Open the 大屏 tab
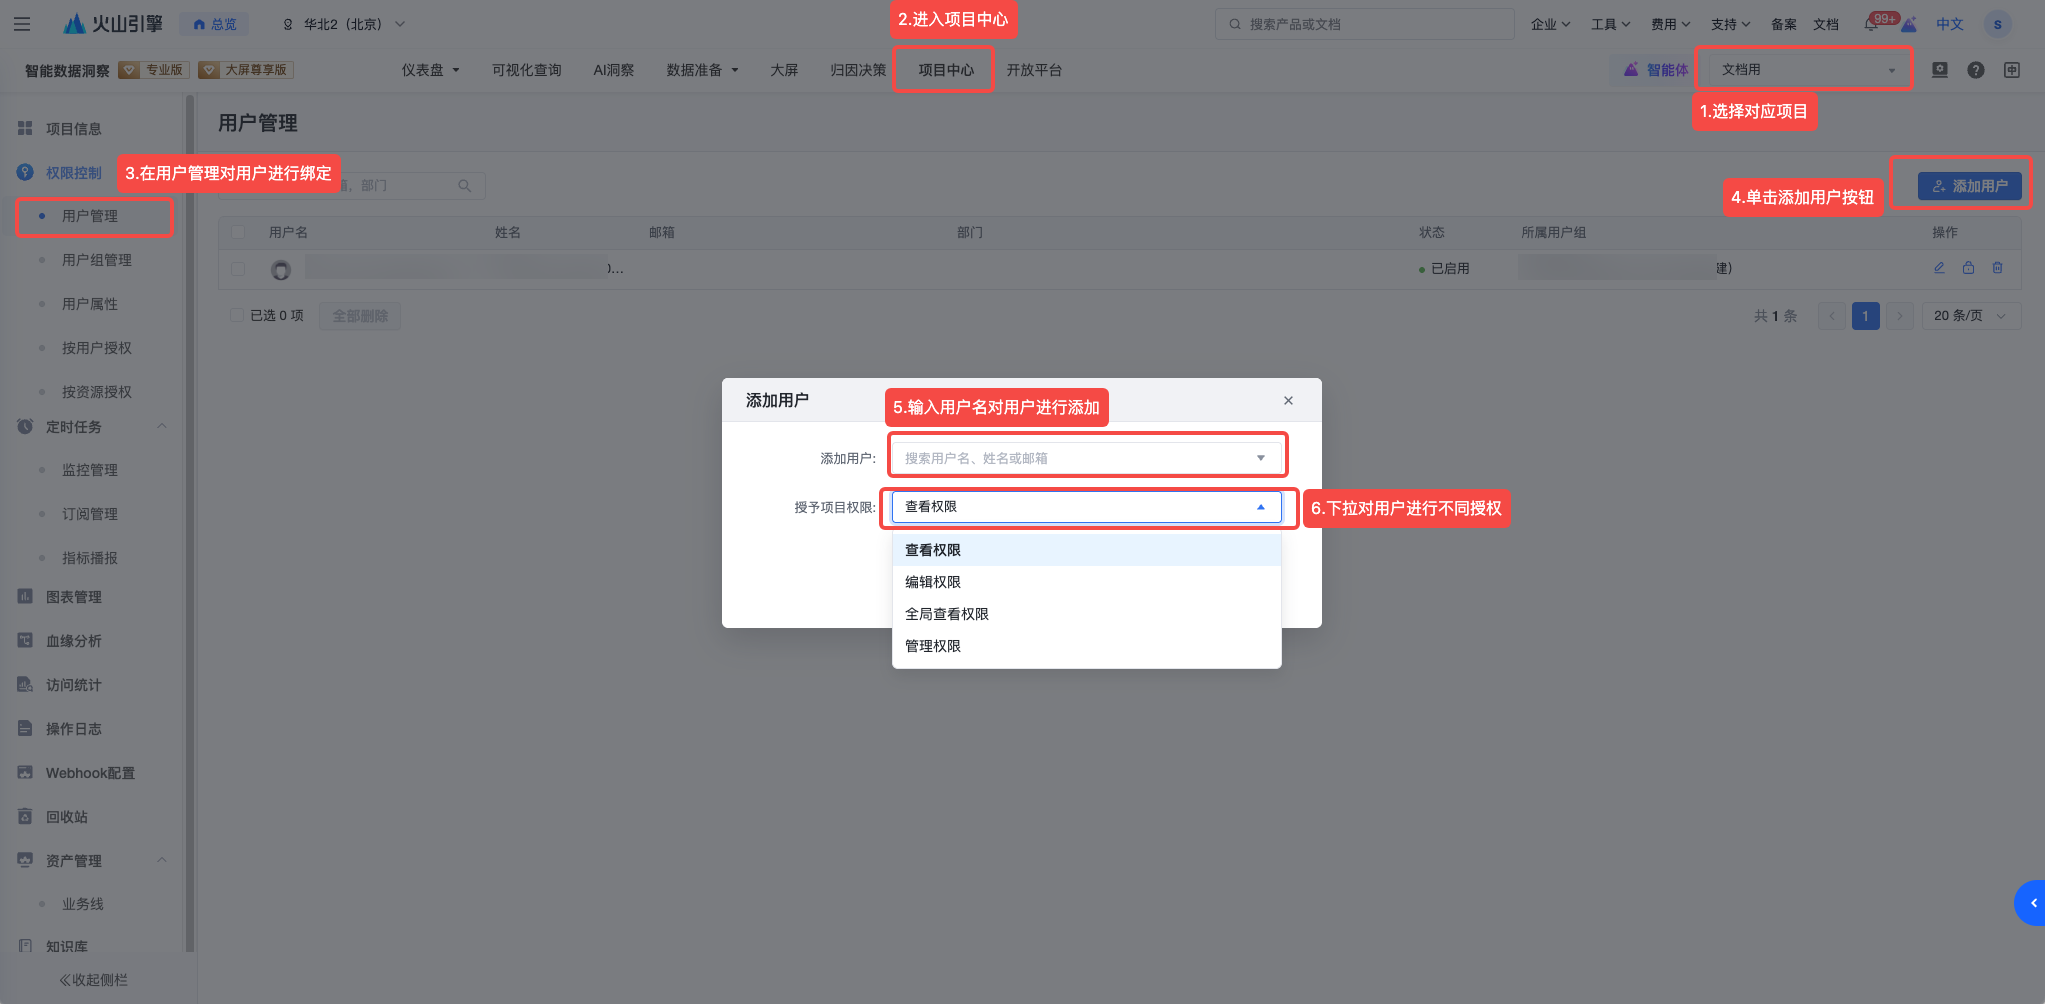The height and width of the screenshot is (1004, 2045). click(x=784, y=70)
